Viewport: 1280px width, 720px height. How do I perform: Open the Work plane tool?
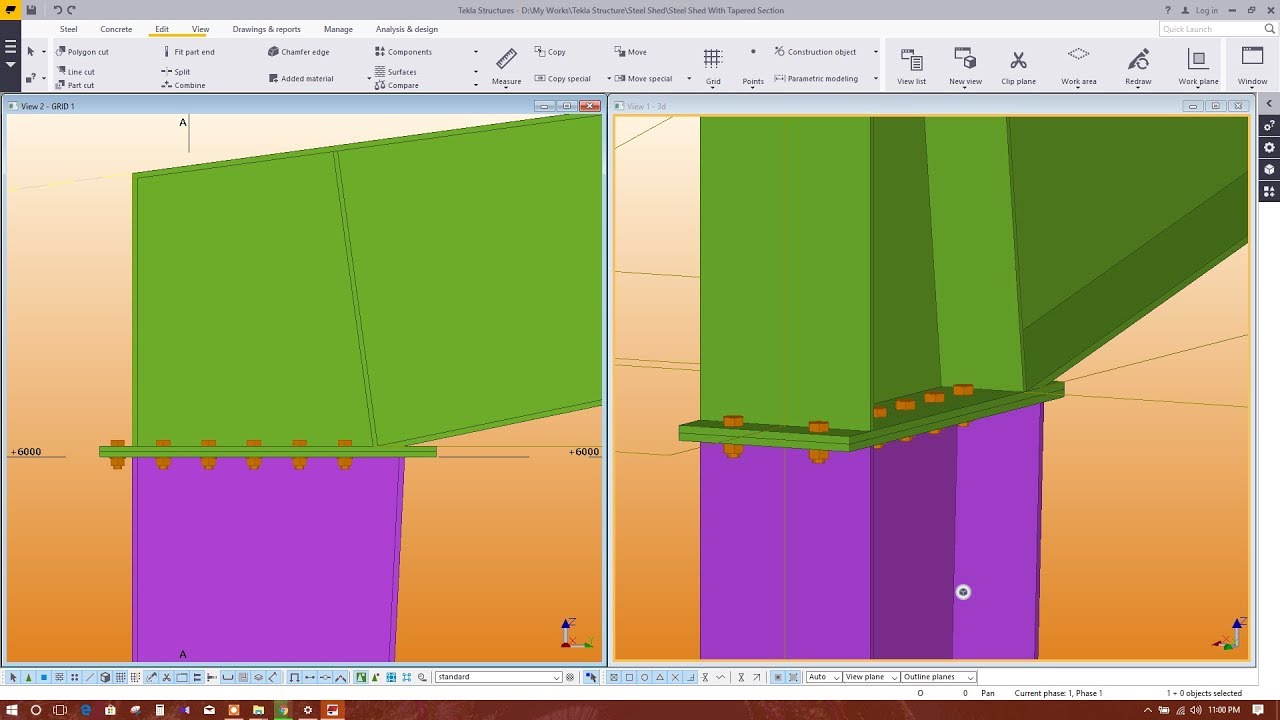(1197, 63)
